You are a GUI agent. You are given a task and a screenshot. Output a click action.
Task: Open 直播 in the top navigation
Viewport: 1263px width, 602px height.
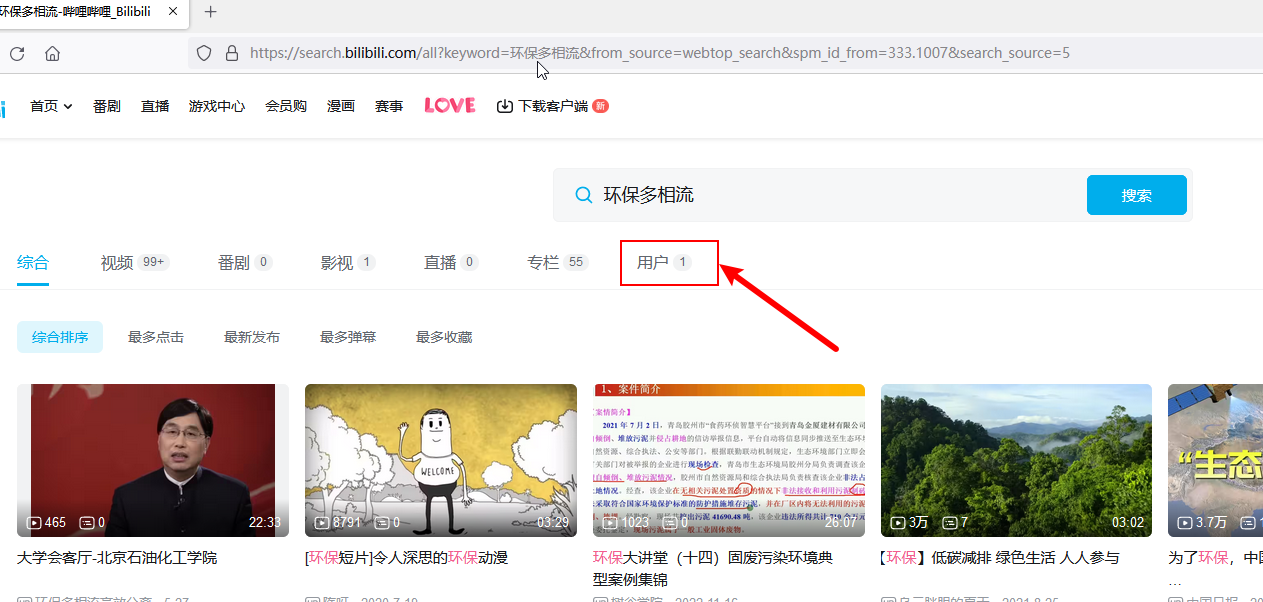pos(155,106)
